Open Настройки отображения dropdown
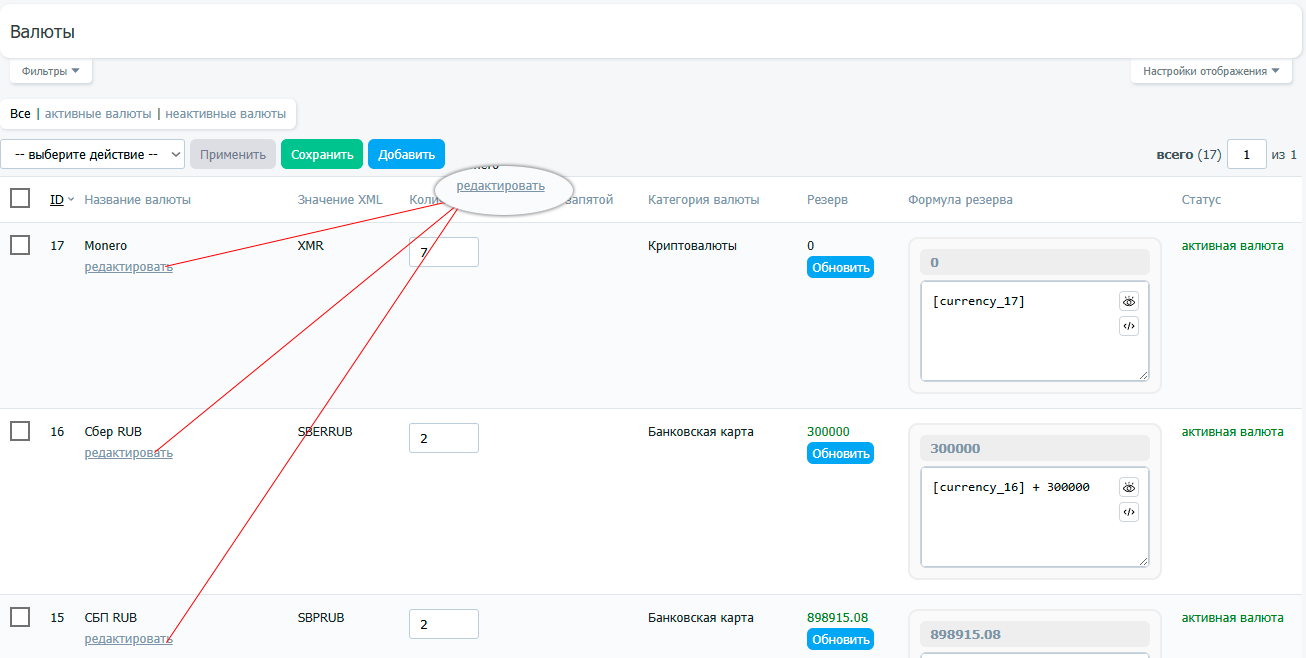1306x658 pixels. tap(1210, 72)
